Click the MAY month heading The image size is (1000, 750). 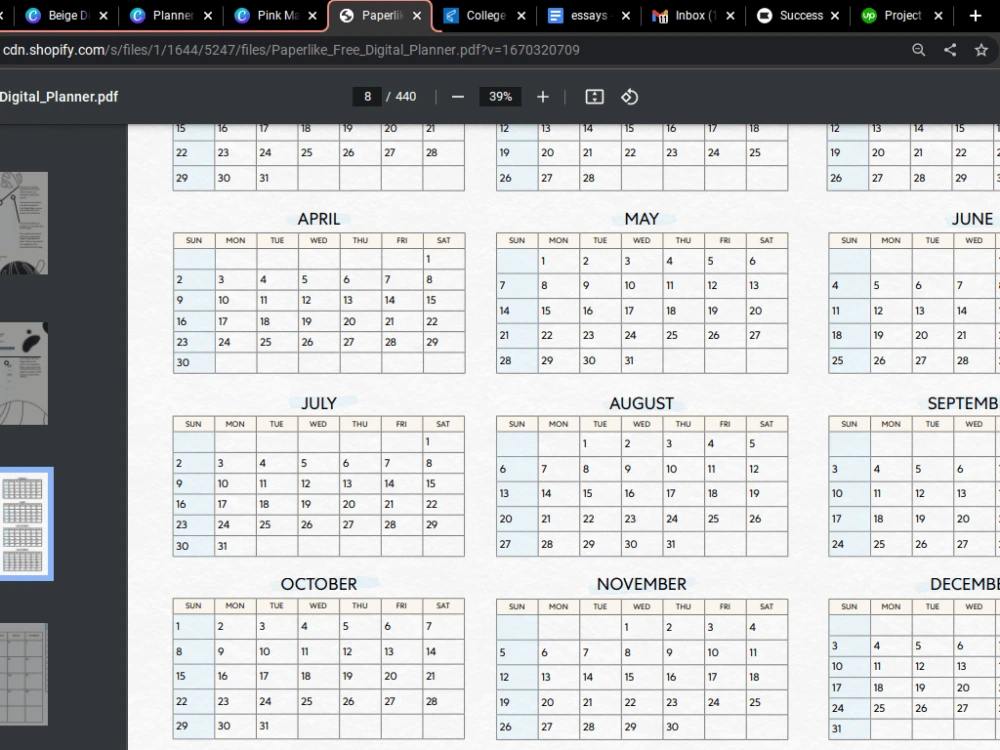tap(642, 219)
